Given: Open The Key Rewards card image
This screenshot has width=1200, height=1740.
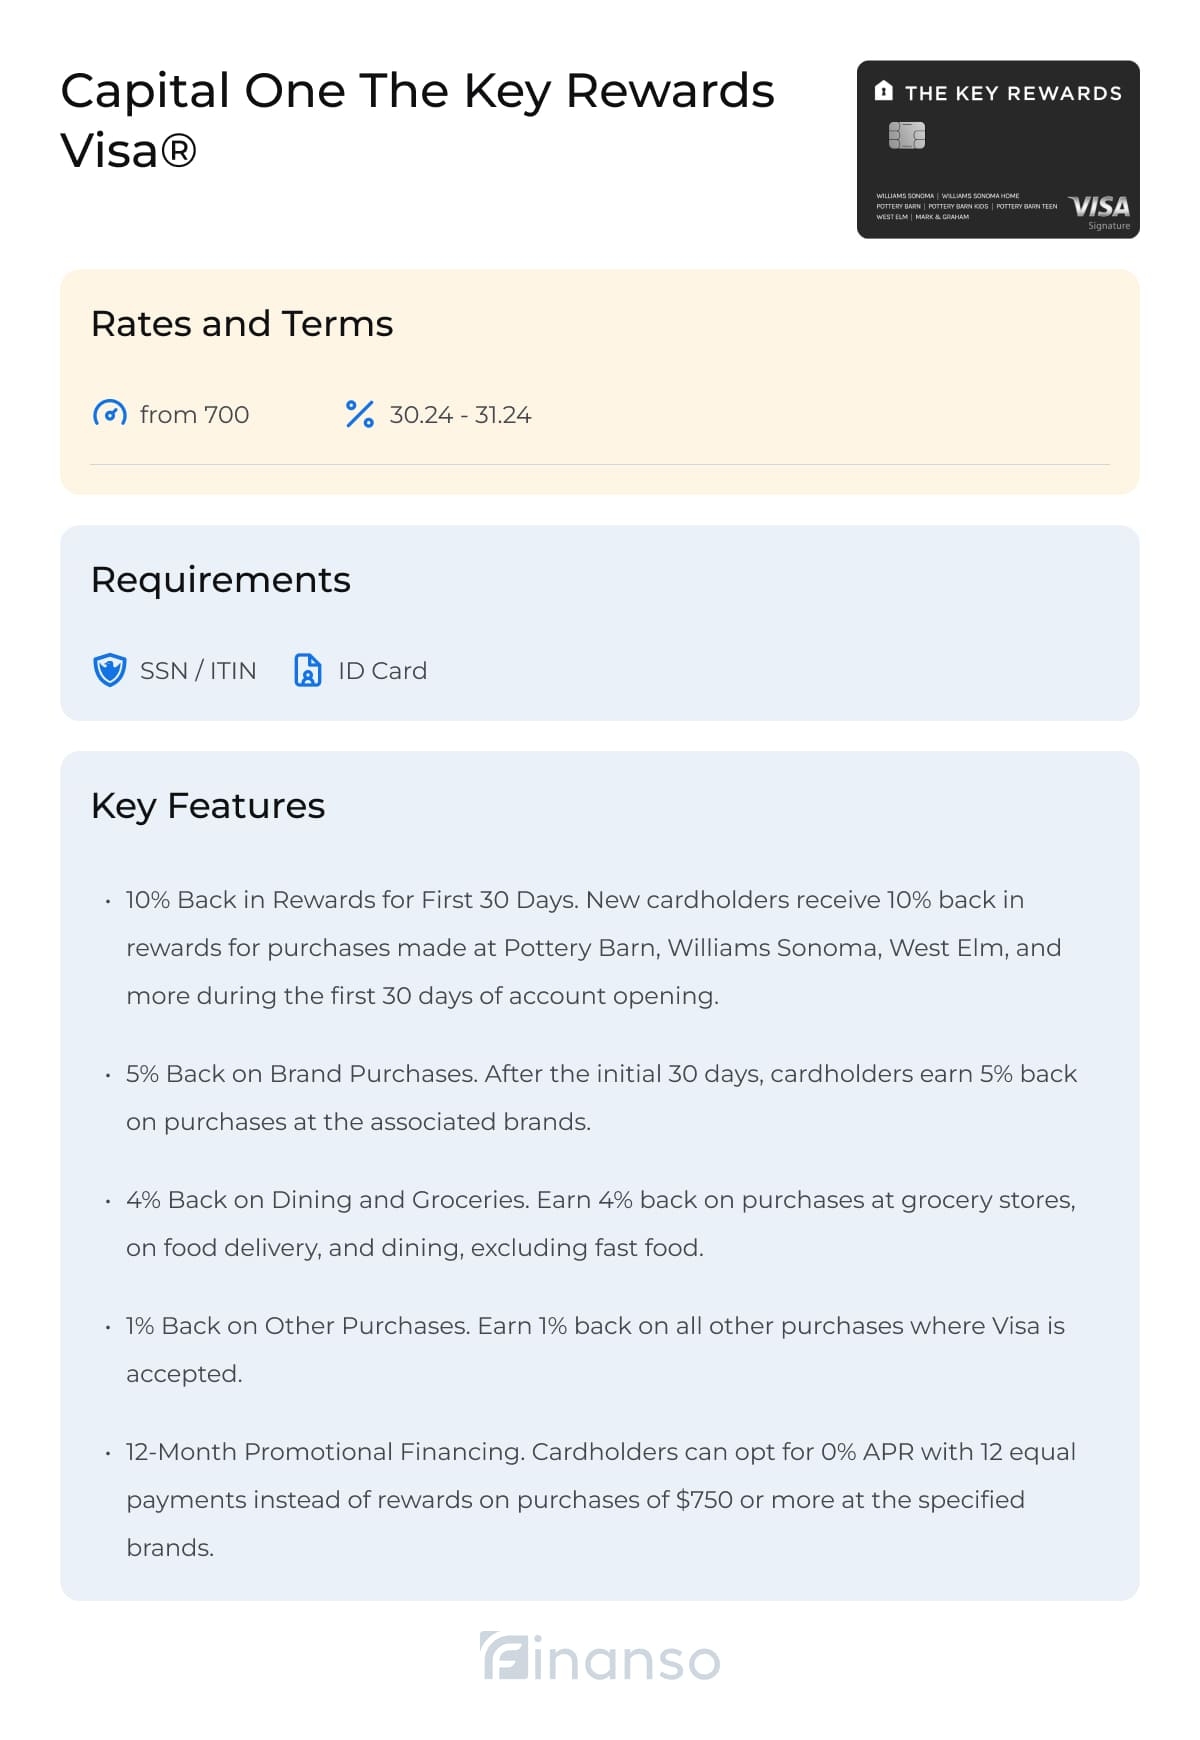Looking at the screenshot, I should (998, 150).
